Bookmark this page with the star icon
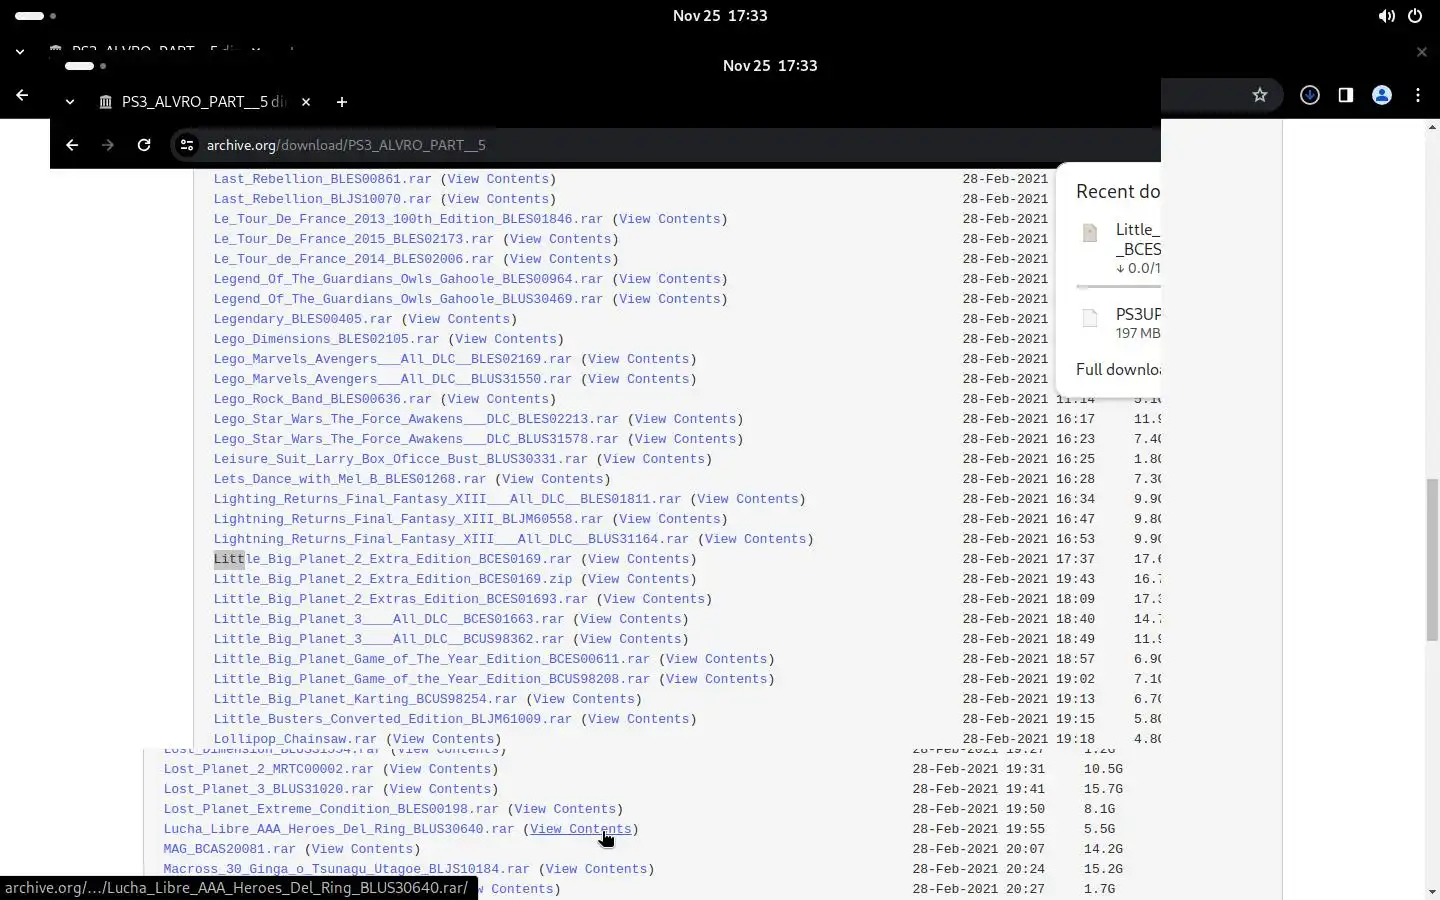 pyautogui.click(x=1260, y=95)
